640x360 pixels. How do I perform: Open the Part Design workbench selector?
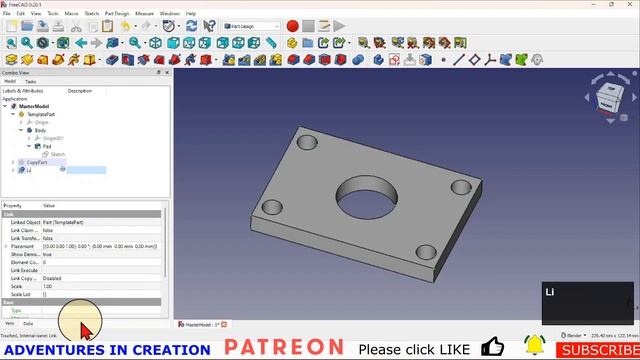(x=251, y=26)
